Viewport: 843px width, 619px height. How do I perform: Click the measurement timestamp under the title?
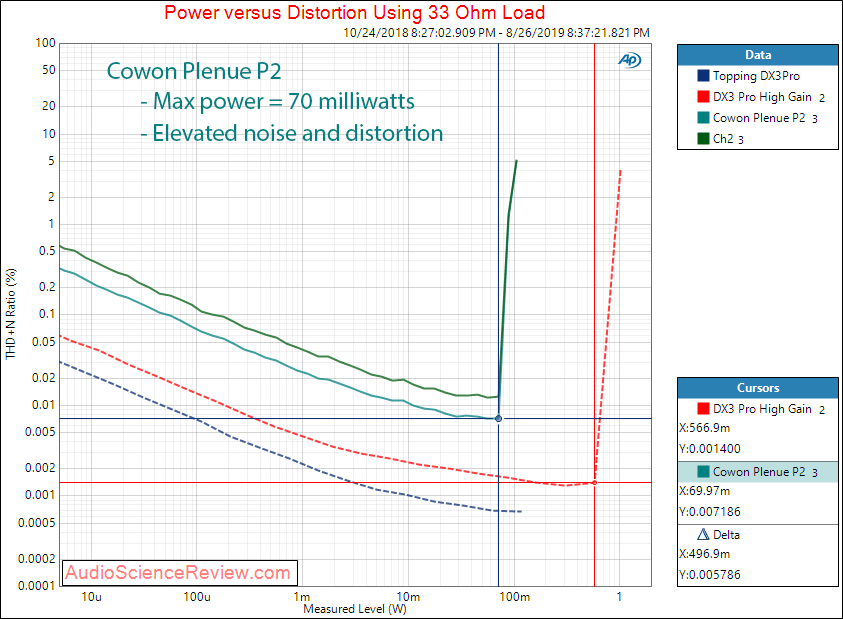pyautogui.click(x=496, y=33)
